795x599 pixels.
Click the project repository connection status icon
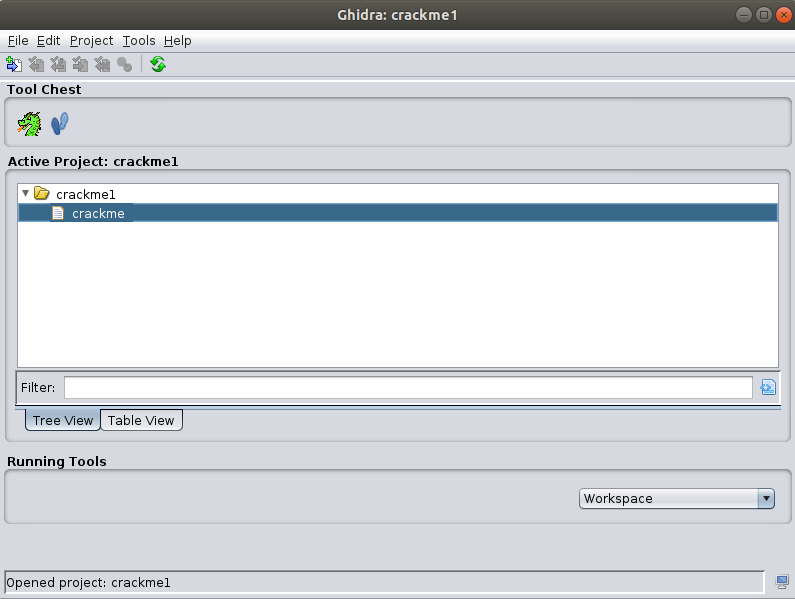(782, 582)
